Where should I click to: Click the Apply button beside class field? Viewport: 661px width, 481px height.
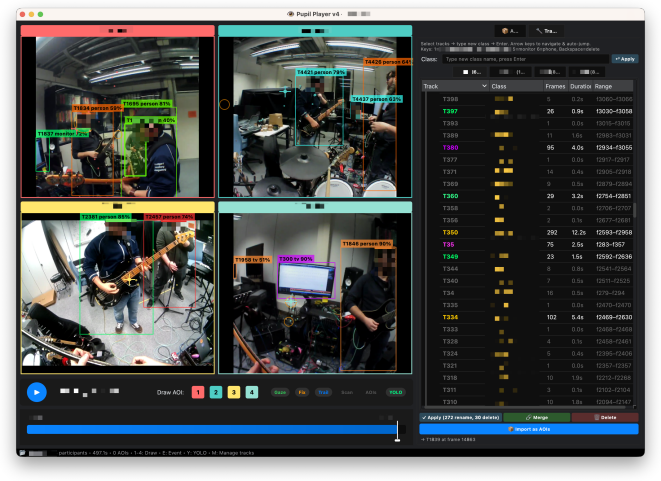625,59
